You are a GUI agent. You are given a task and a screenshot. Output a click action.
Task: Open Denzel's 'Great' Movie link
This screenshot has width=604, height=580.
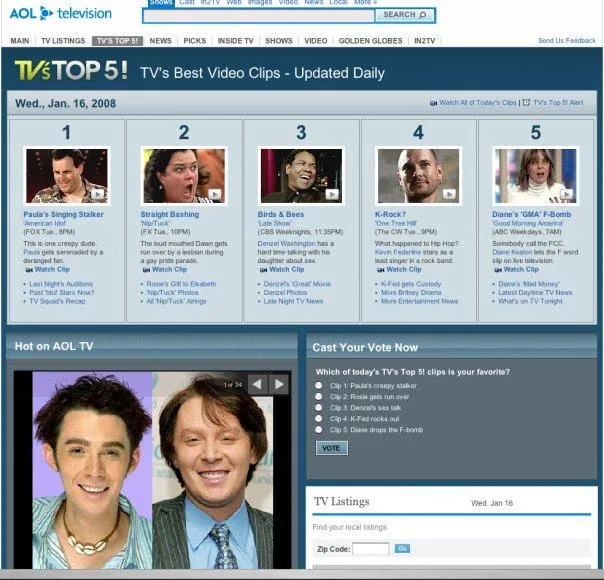(297, 284)
